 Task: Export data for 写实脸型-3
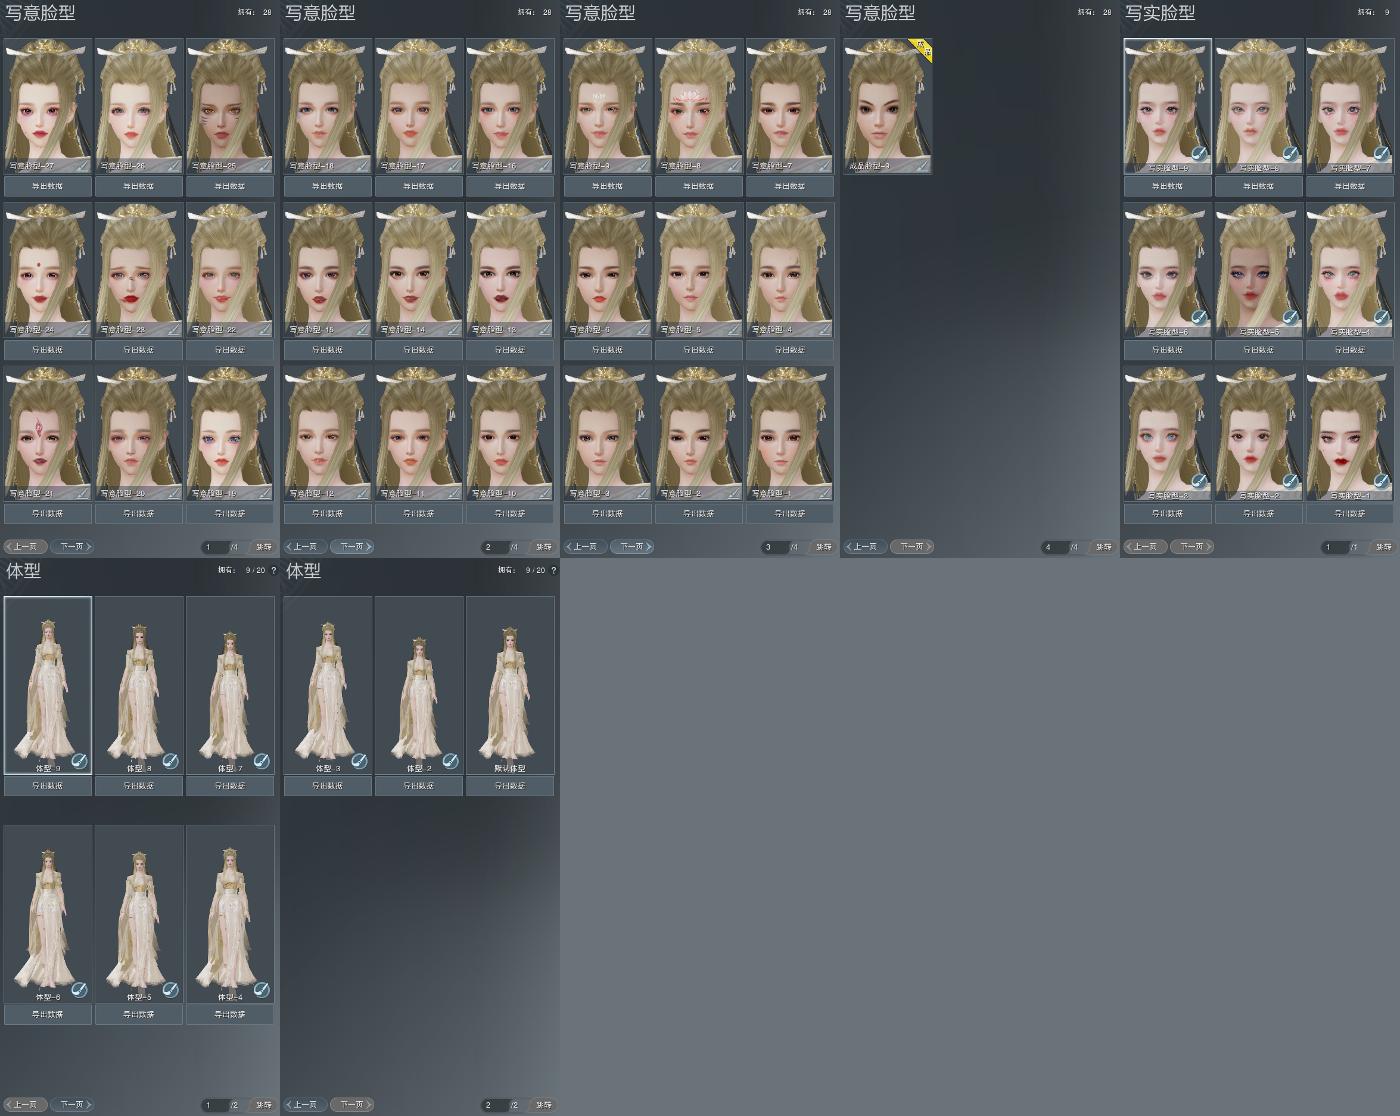[x=1168, y=514]
